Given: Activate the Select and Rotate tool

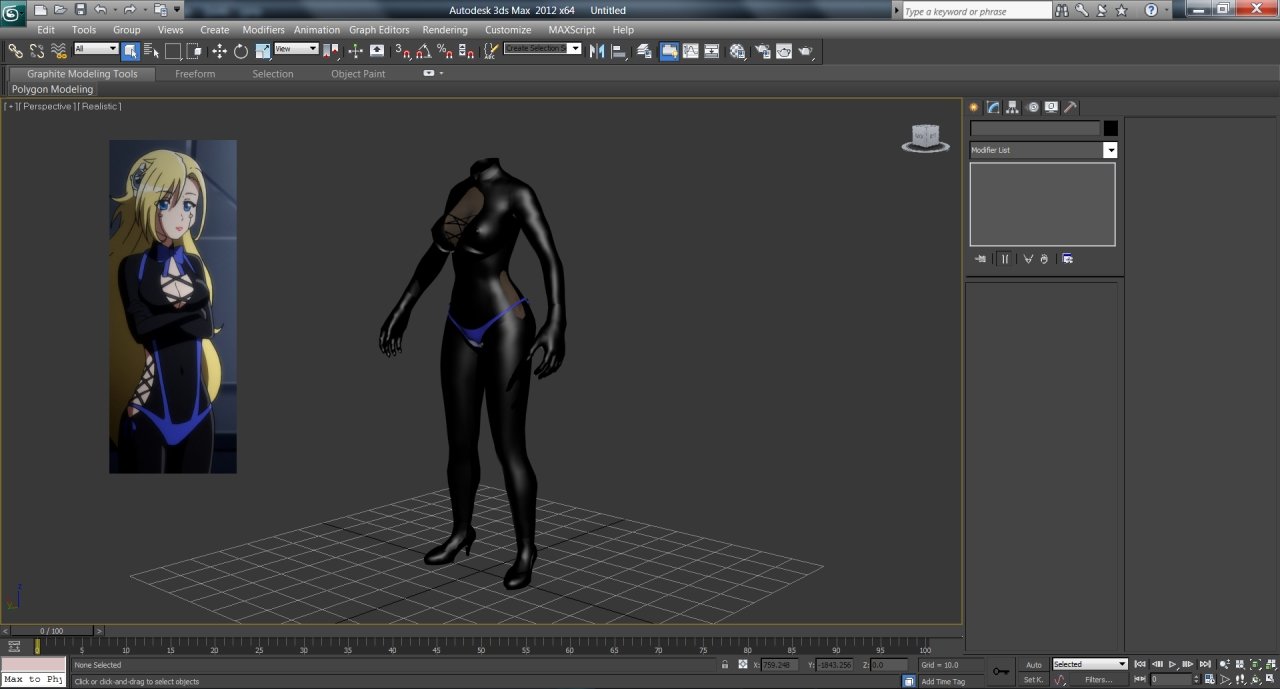Looking at the screenshot, I should coord(241,51).
